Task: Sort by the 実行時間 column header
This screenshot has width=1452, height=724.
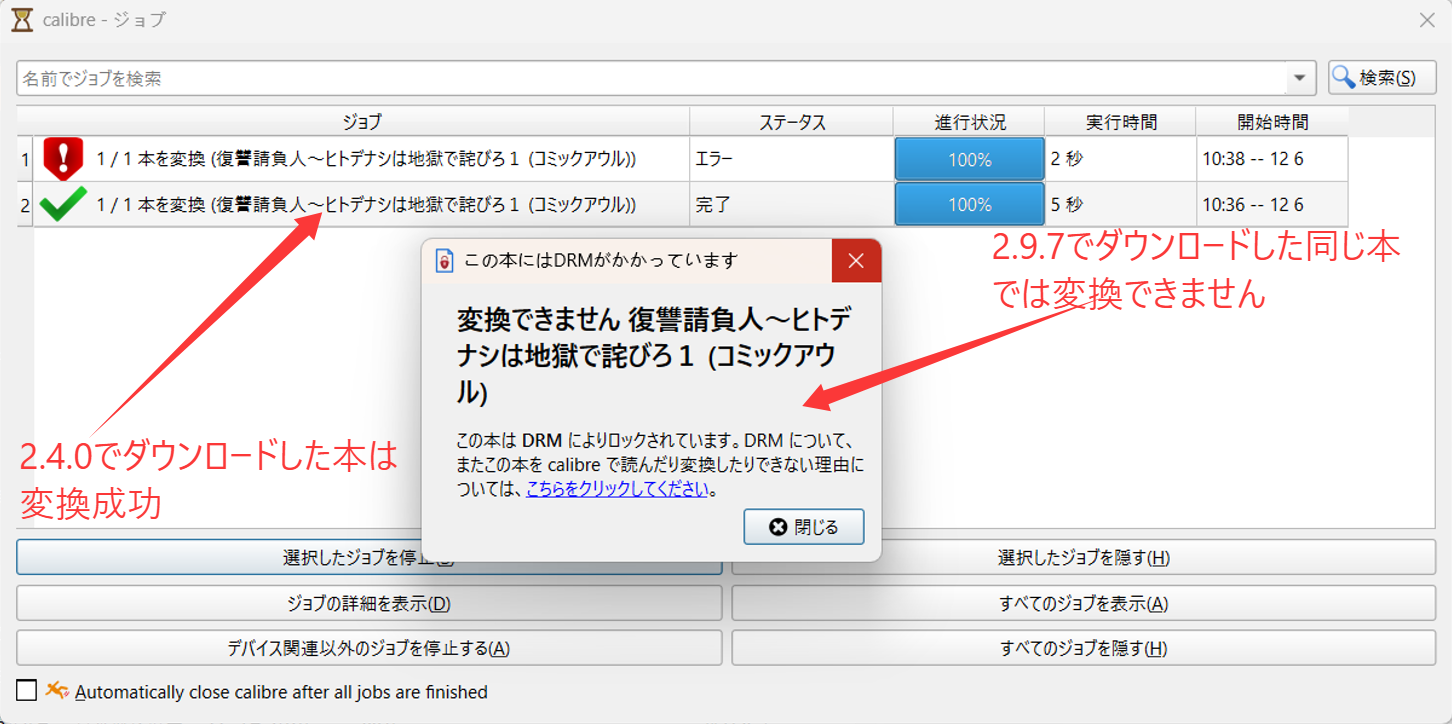Action: pyautogui.click(x=1121, y=122)
